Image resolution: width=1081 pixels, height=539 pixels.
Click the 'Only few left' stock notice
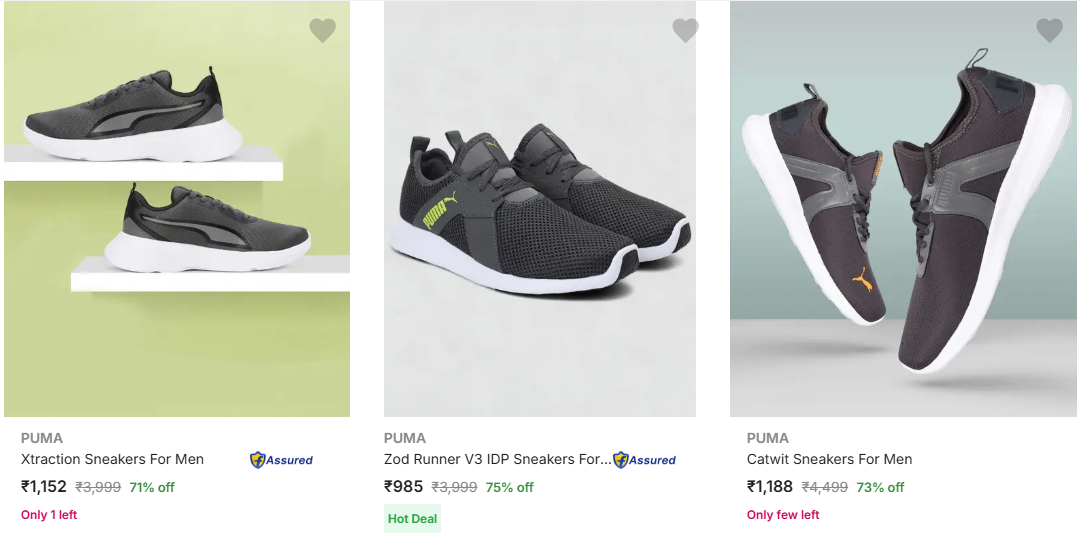point(783,515)
